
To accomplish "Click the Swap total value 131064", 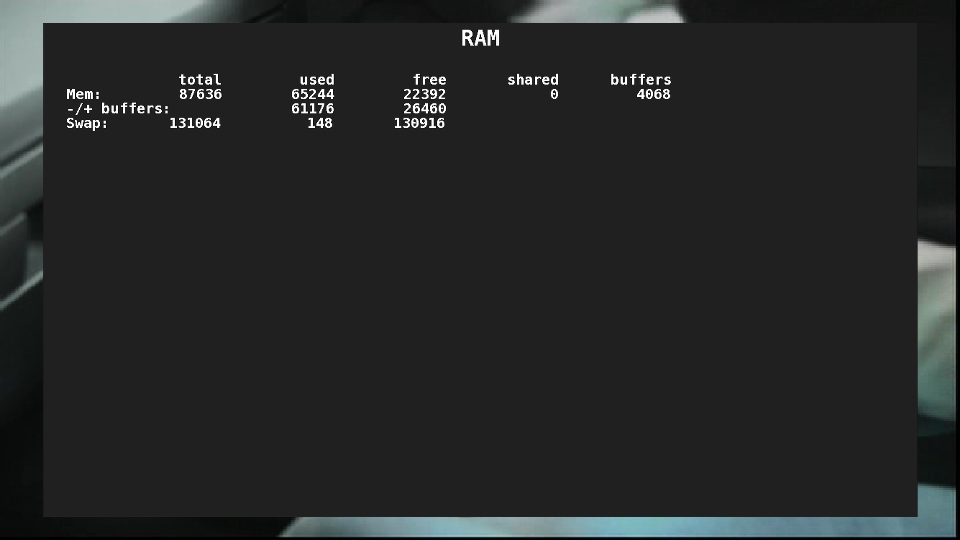I will (195, 123).
